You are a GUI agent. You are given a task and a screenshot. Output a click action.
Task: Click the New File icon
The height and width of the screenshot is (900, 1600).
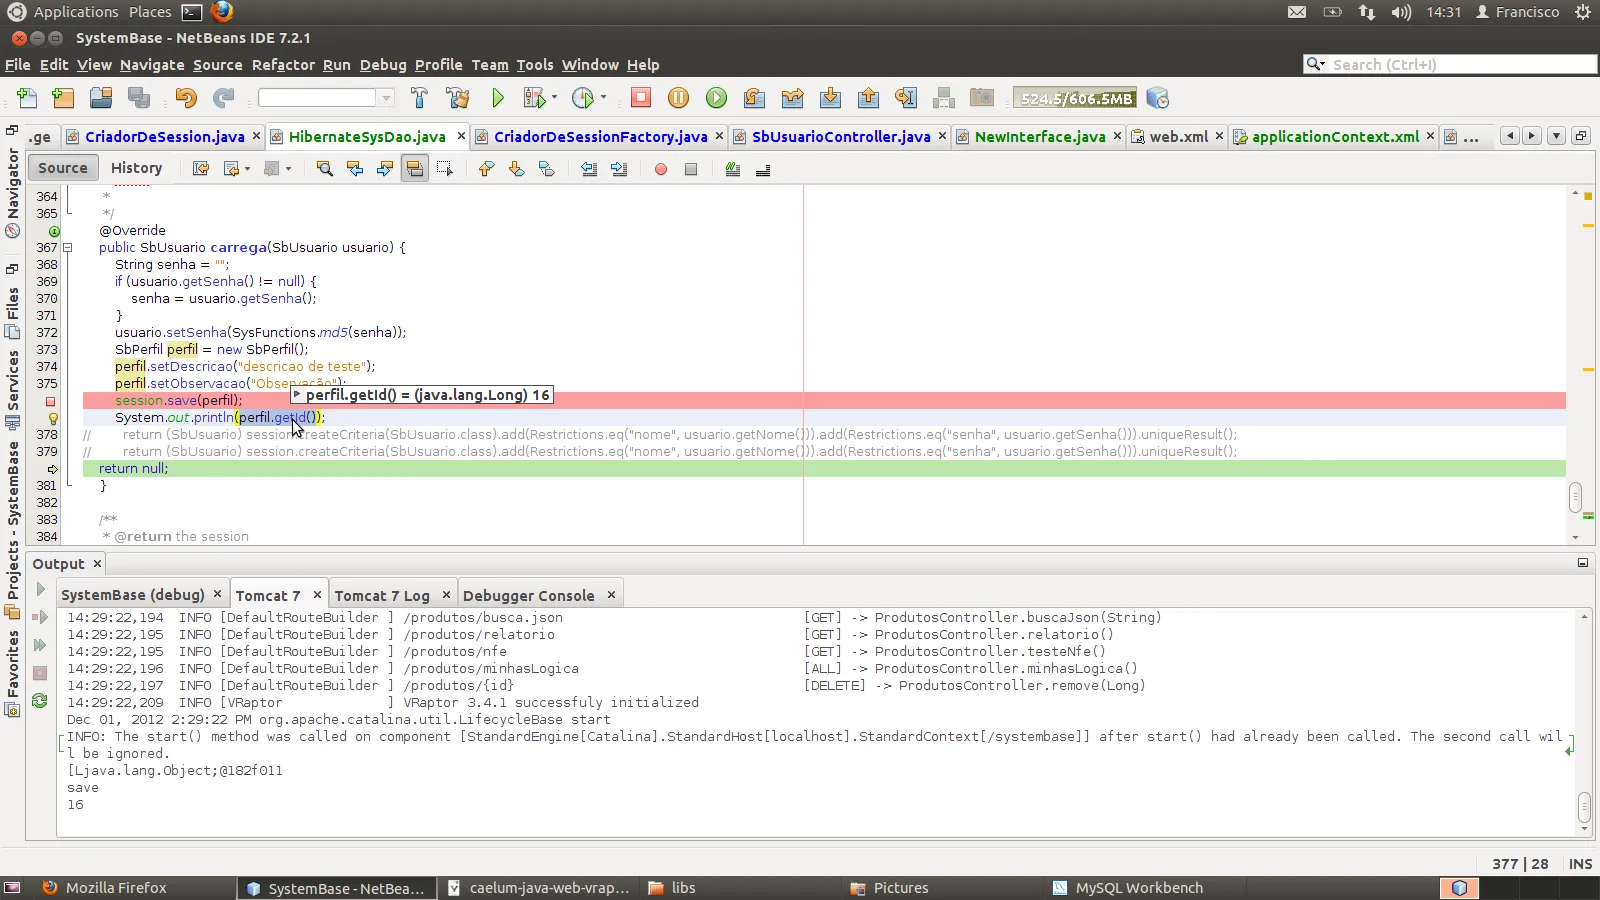(x=27, y=98)
